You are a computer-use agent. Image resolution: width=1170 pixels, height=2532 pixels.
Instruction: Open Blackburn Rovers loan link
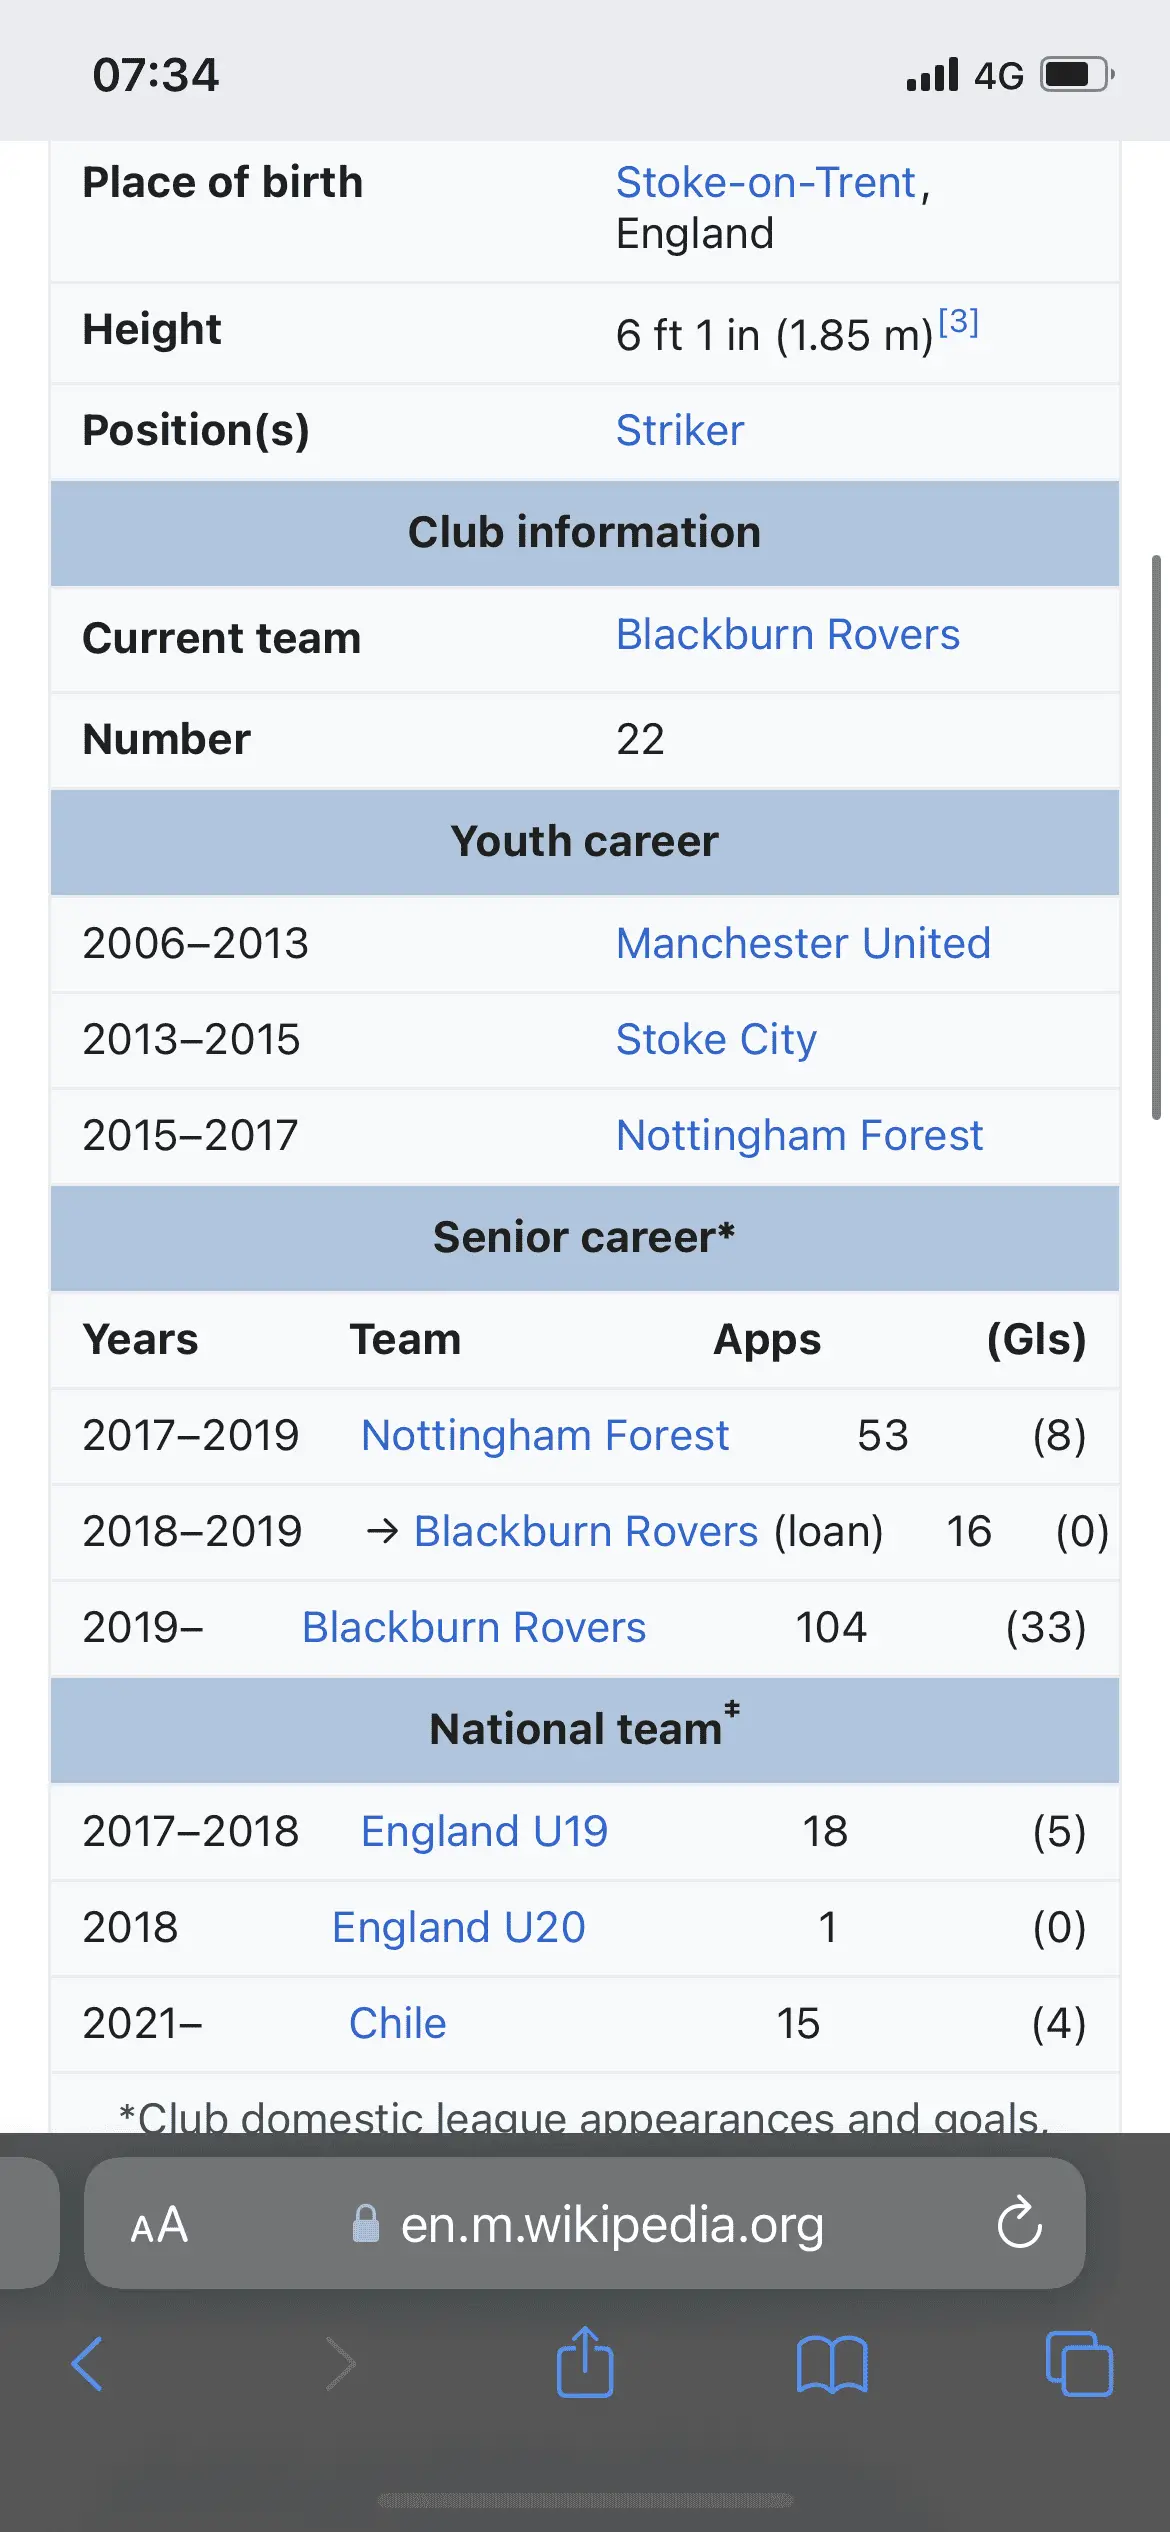point(586,1531)
